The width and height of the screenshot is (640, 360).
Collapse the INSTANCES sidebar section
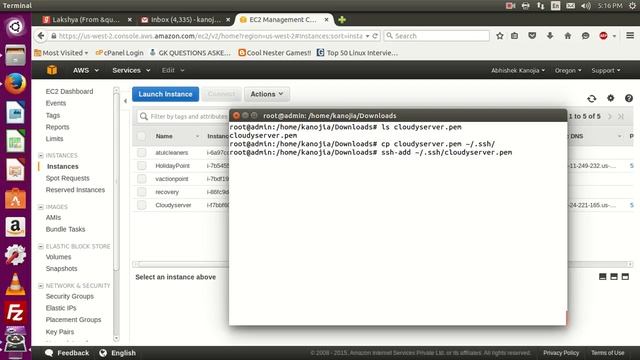40,156
